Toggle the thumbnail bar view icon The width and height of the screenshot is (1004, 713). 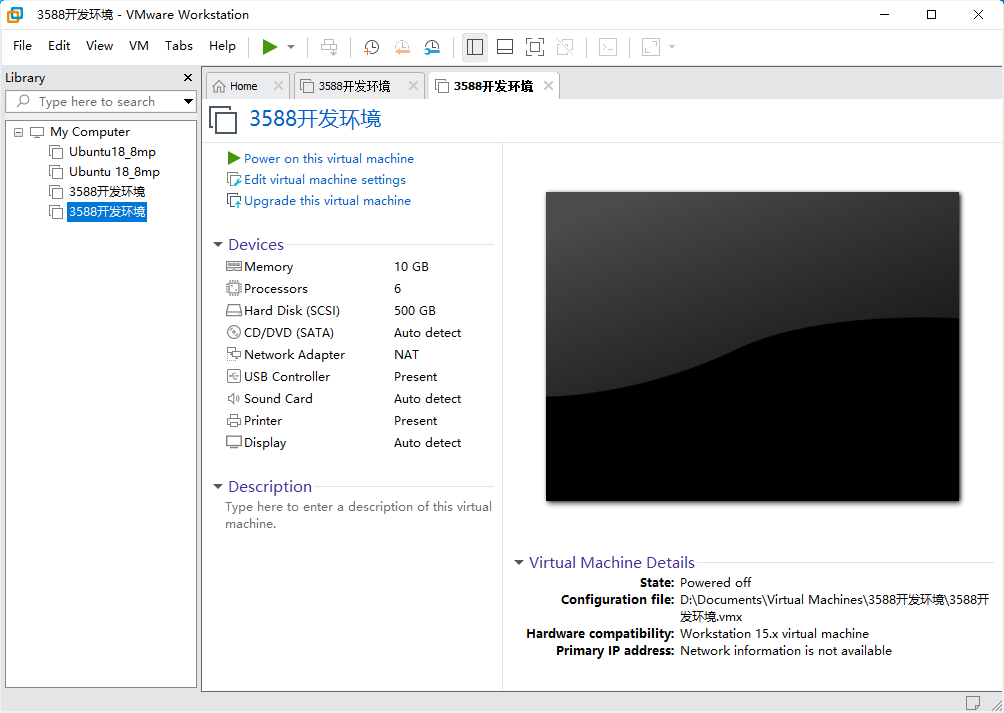point(505,47)
